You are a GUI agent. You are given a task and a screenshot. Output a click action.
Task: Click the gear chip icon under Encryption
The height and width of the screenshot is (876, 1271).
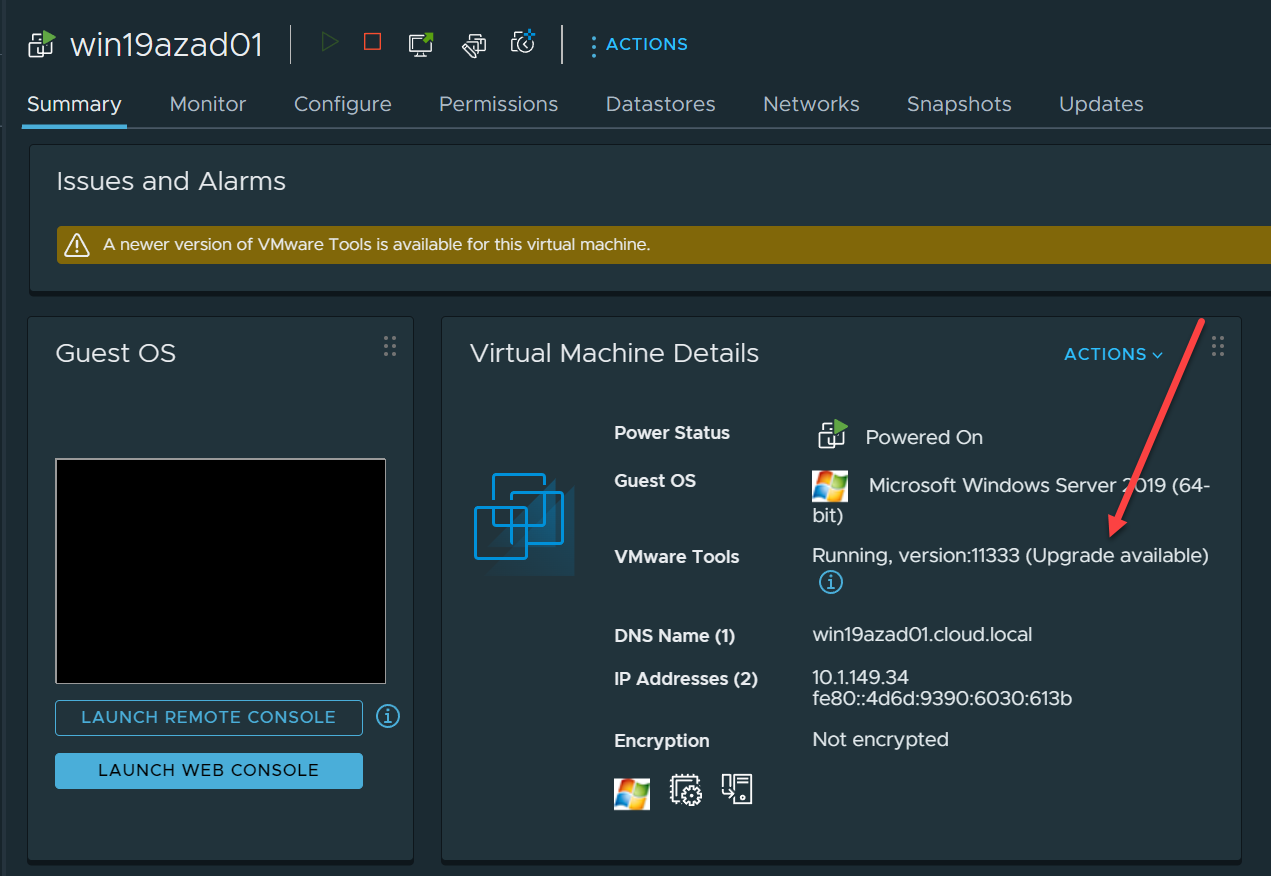tap(686, 790)
